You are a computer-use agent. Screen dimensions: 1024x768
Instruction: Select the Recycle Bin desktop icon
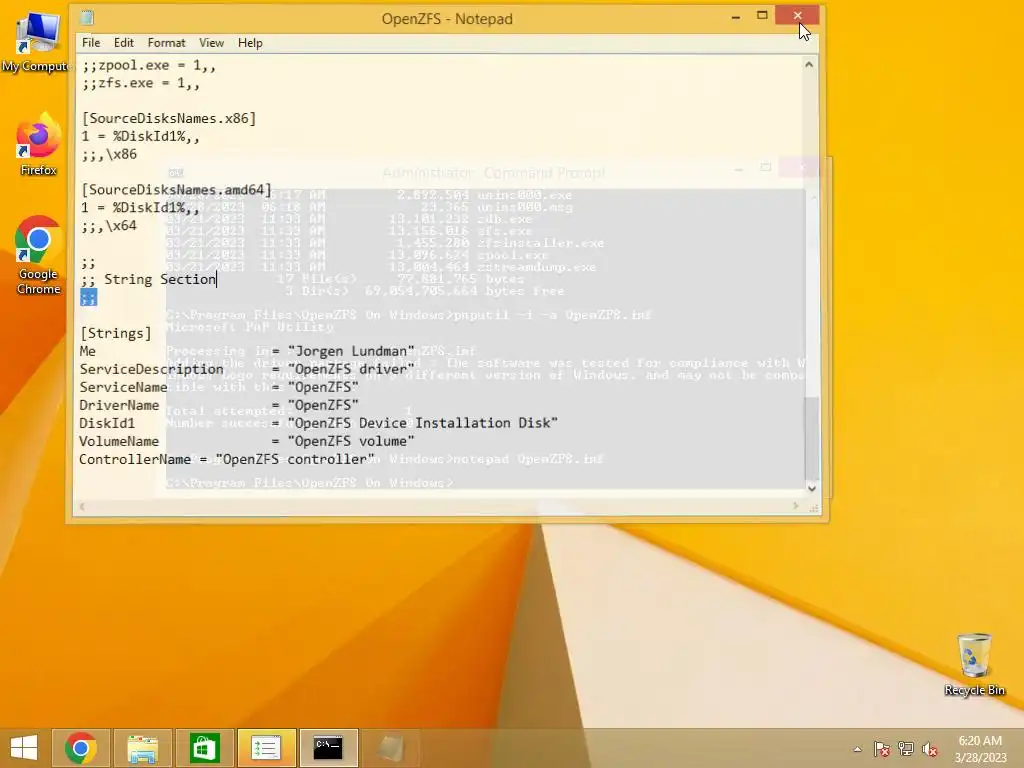pos(974,664)
